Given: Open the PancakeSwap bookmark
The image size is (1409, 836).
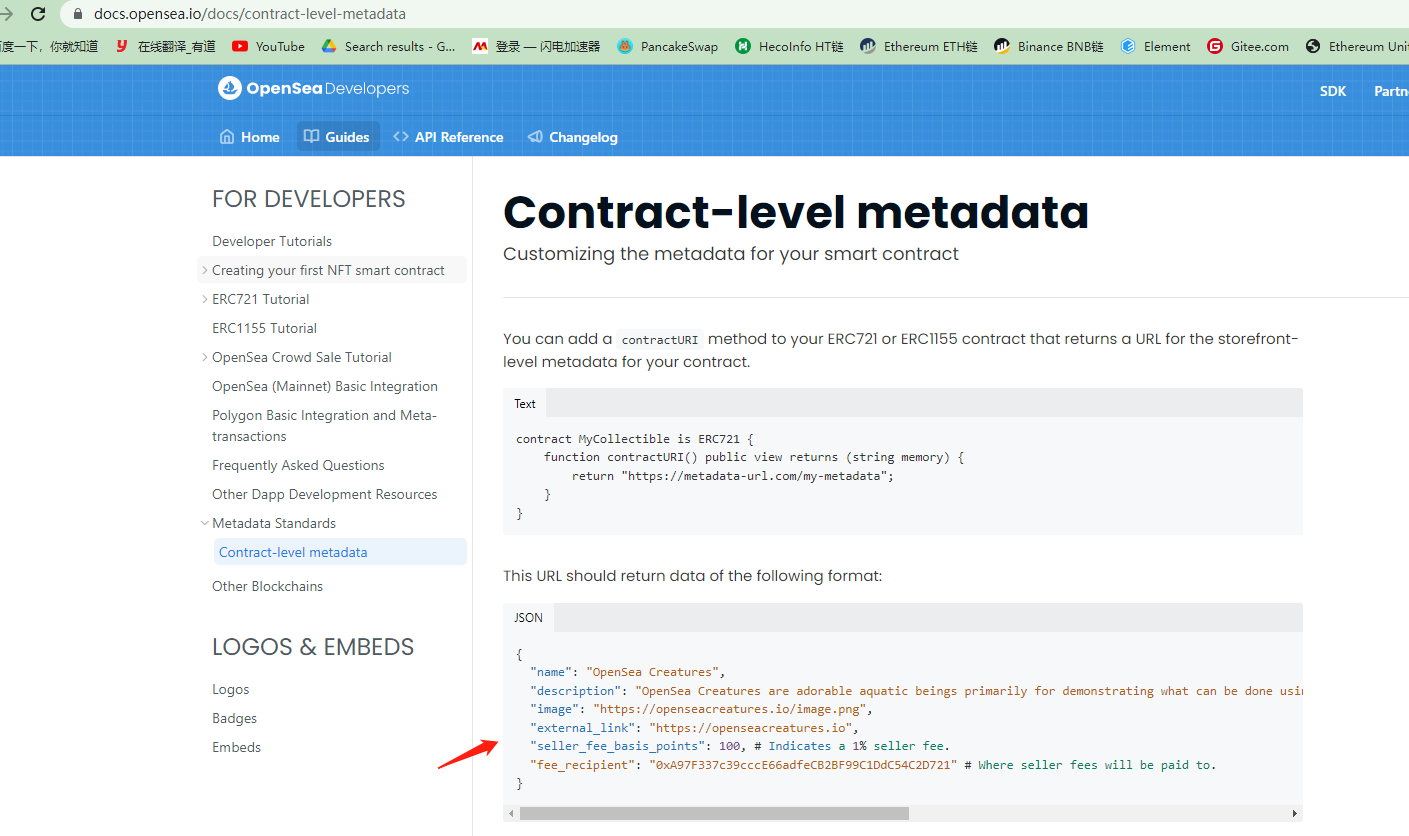Looking at the screenshot, I should 667,46.
